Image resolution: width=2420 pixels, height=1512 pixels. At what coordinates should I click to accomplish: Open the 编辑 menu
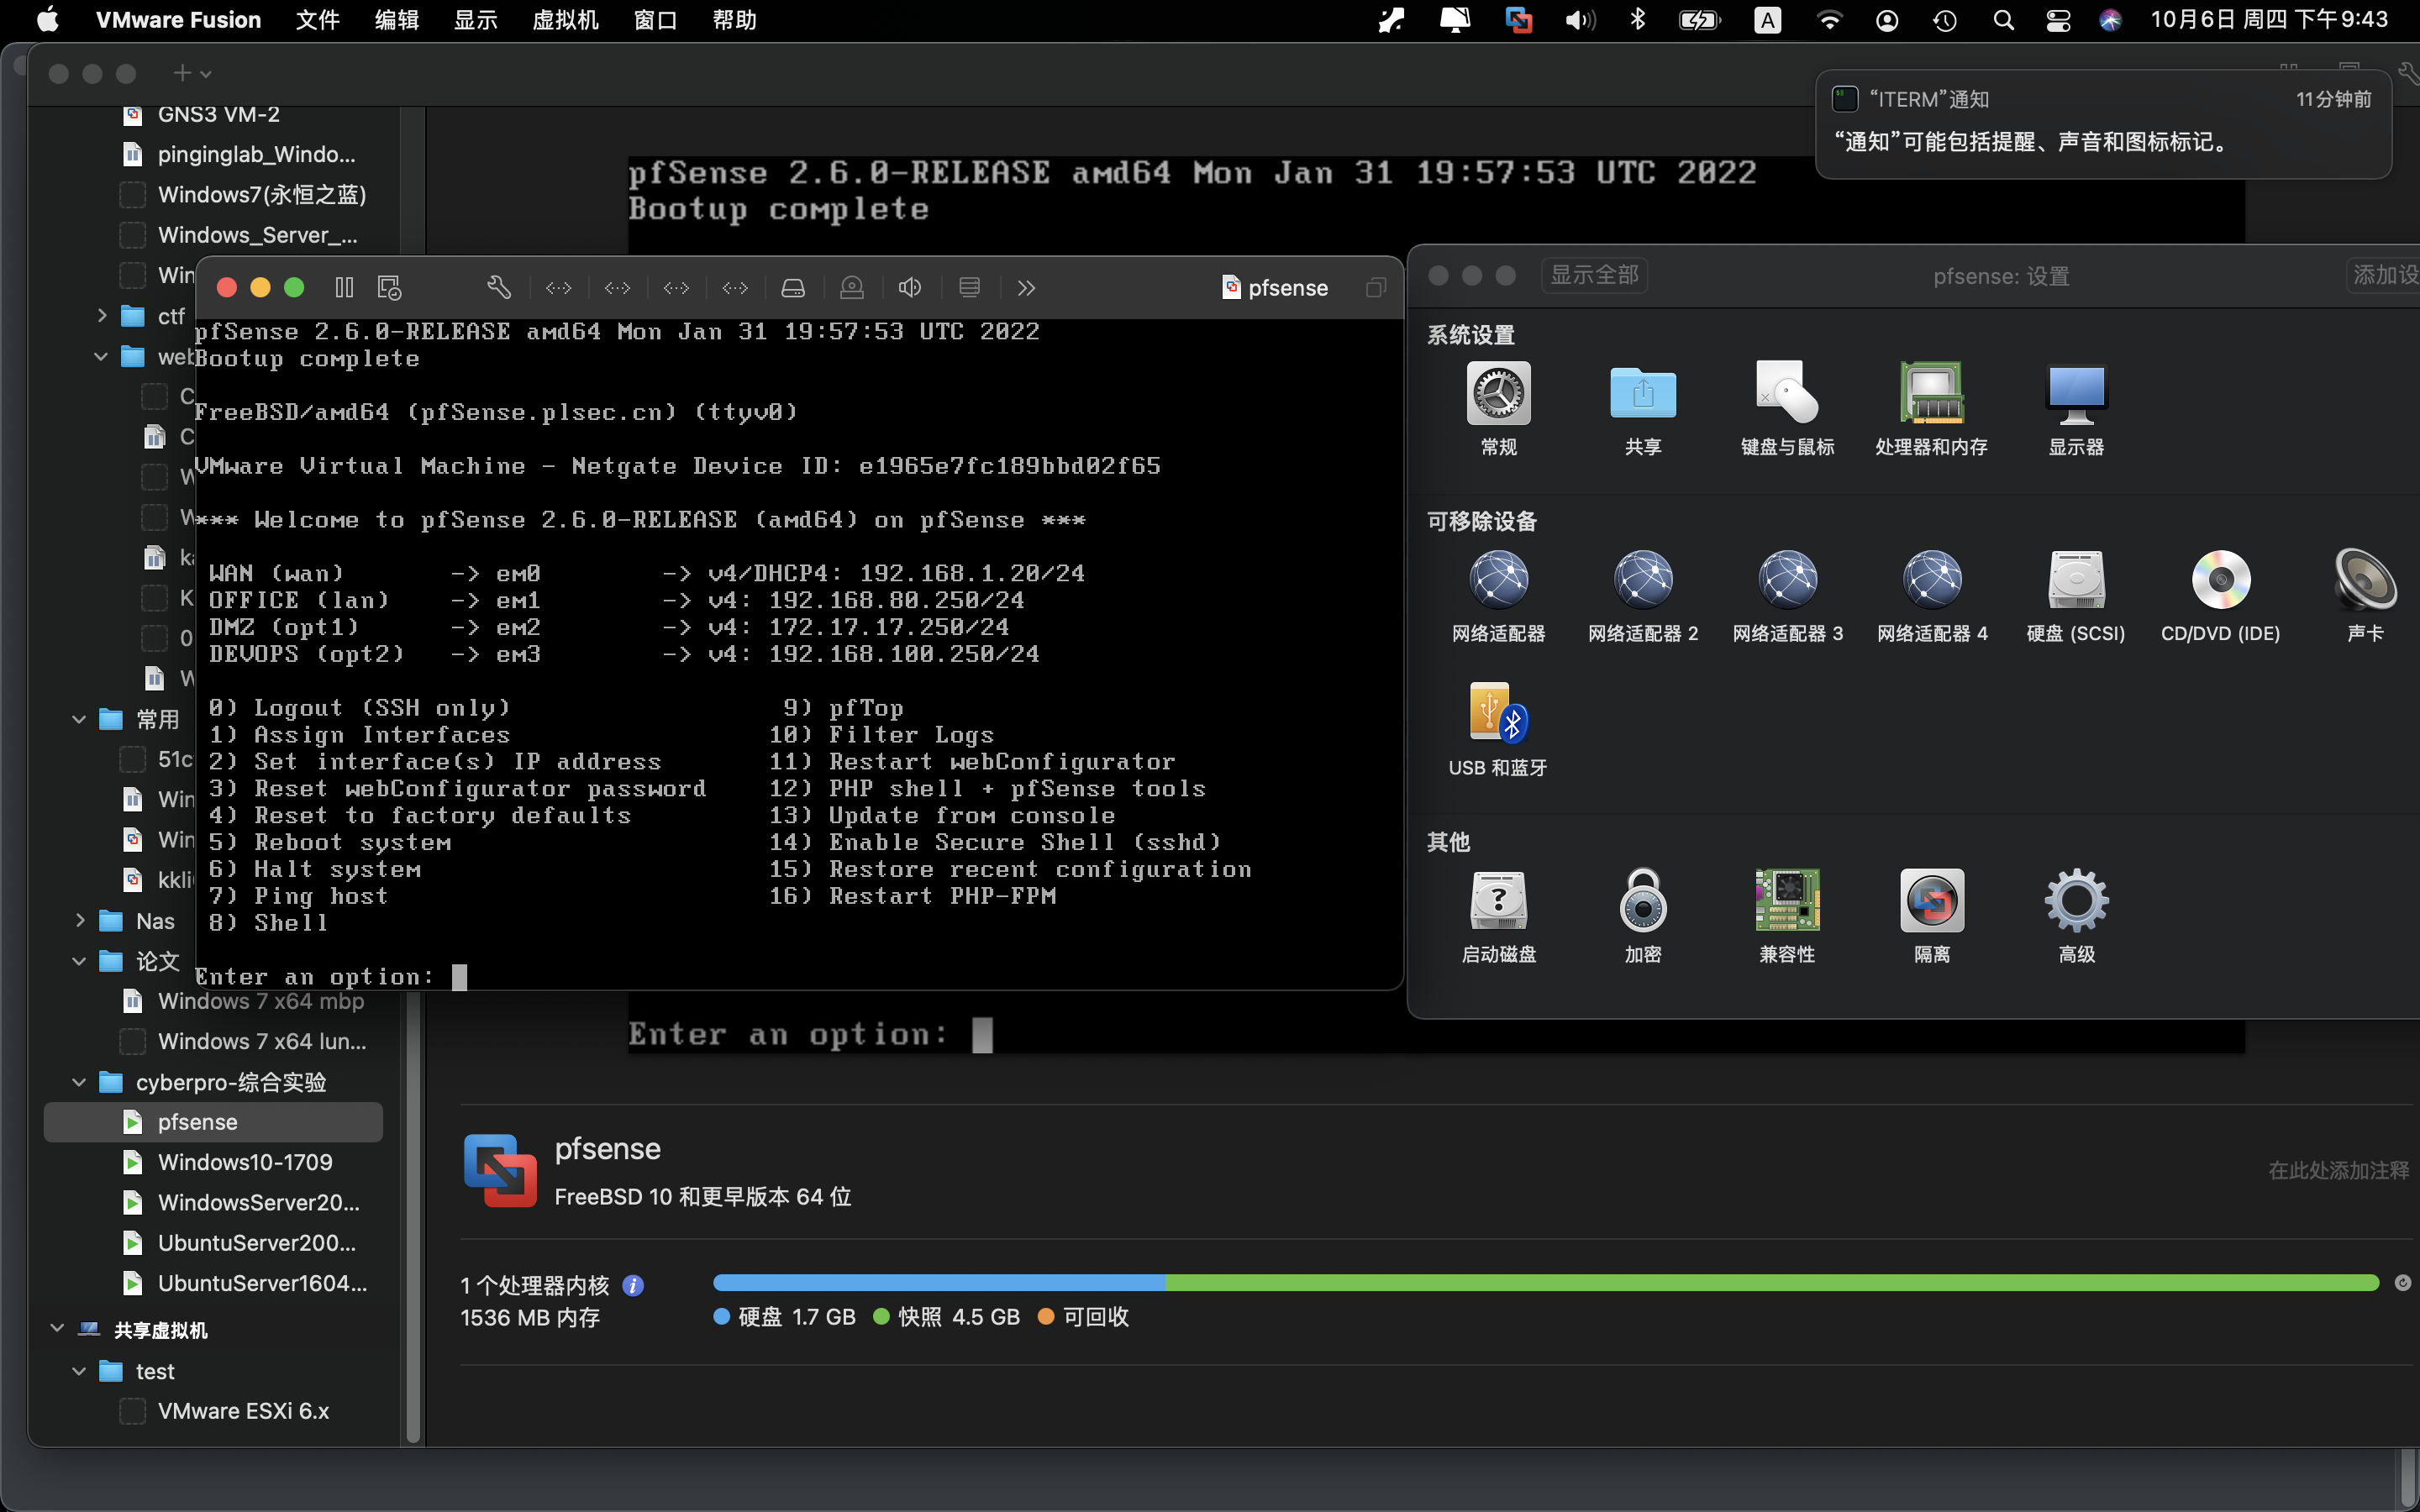[396, 20]
